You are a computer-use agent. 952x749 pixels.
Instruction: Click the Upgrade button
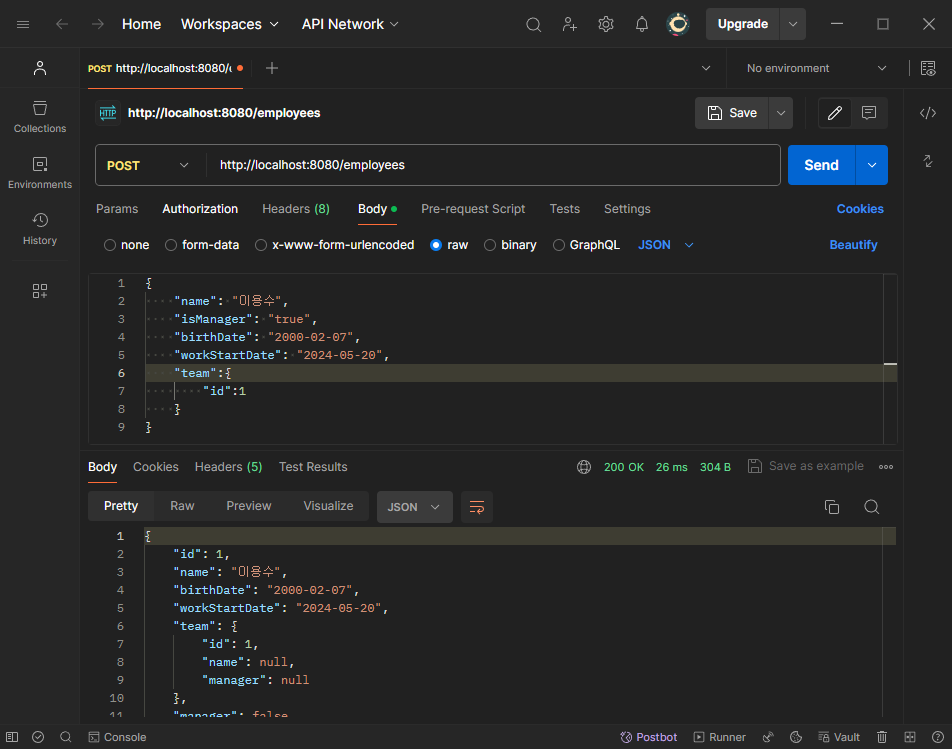click(x=743, y=24)
